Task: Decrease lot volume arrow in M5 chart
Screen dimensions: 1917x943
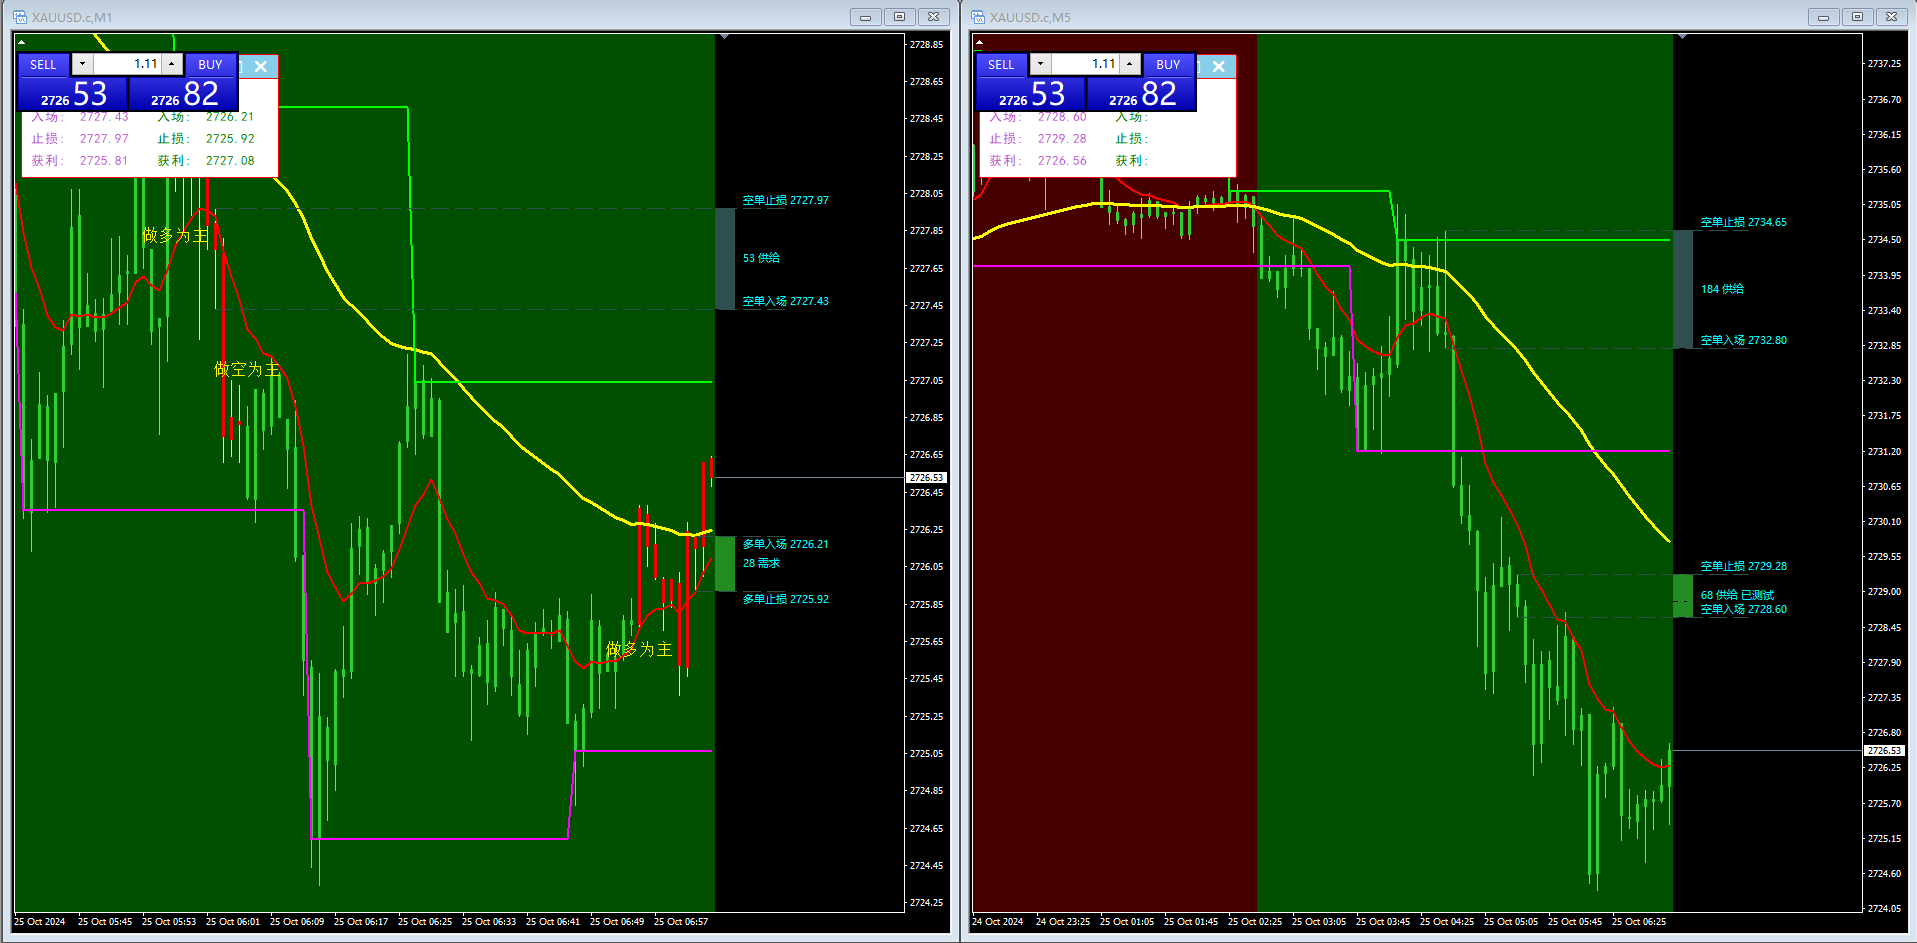Action: [1040, 64]
